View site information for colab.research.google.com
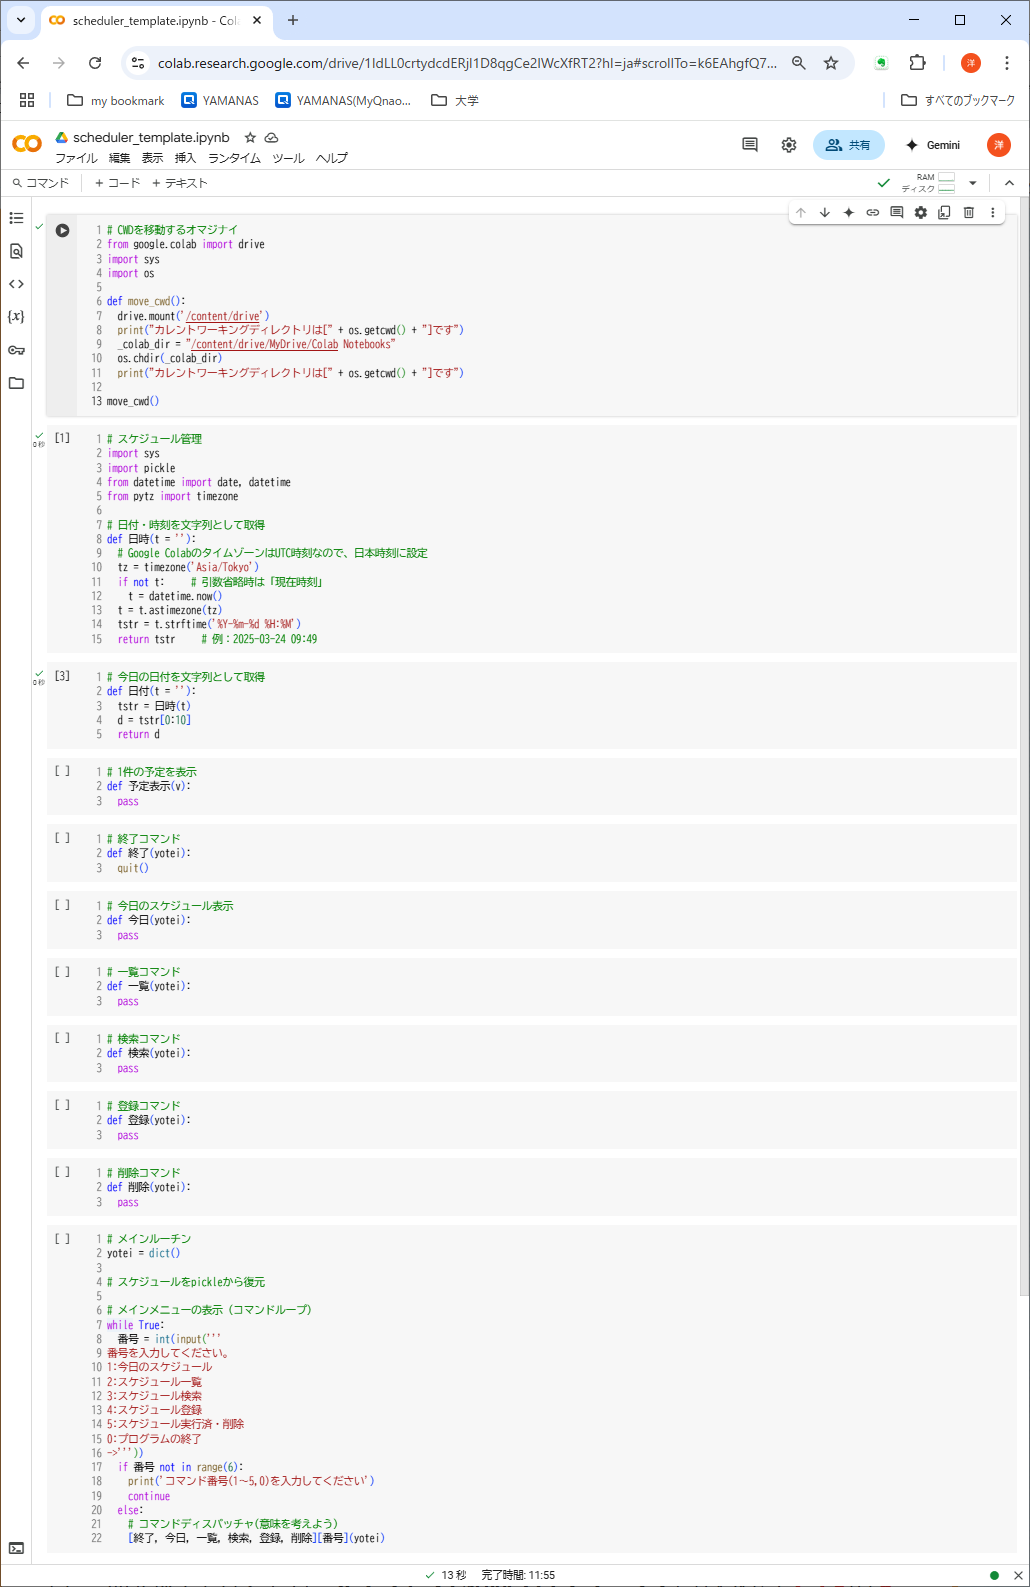1030x1587 pixels. pyautogui.click(x=139, y=63)
